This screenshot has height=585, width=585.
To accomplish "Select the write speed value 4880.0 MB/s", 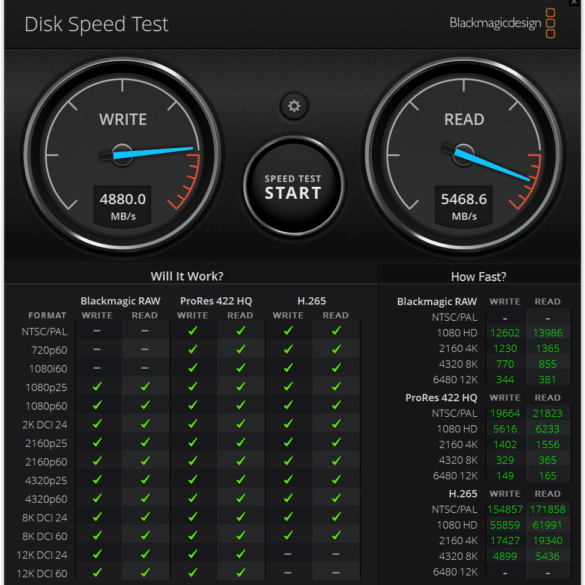I will (122, 206).
